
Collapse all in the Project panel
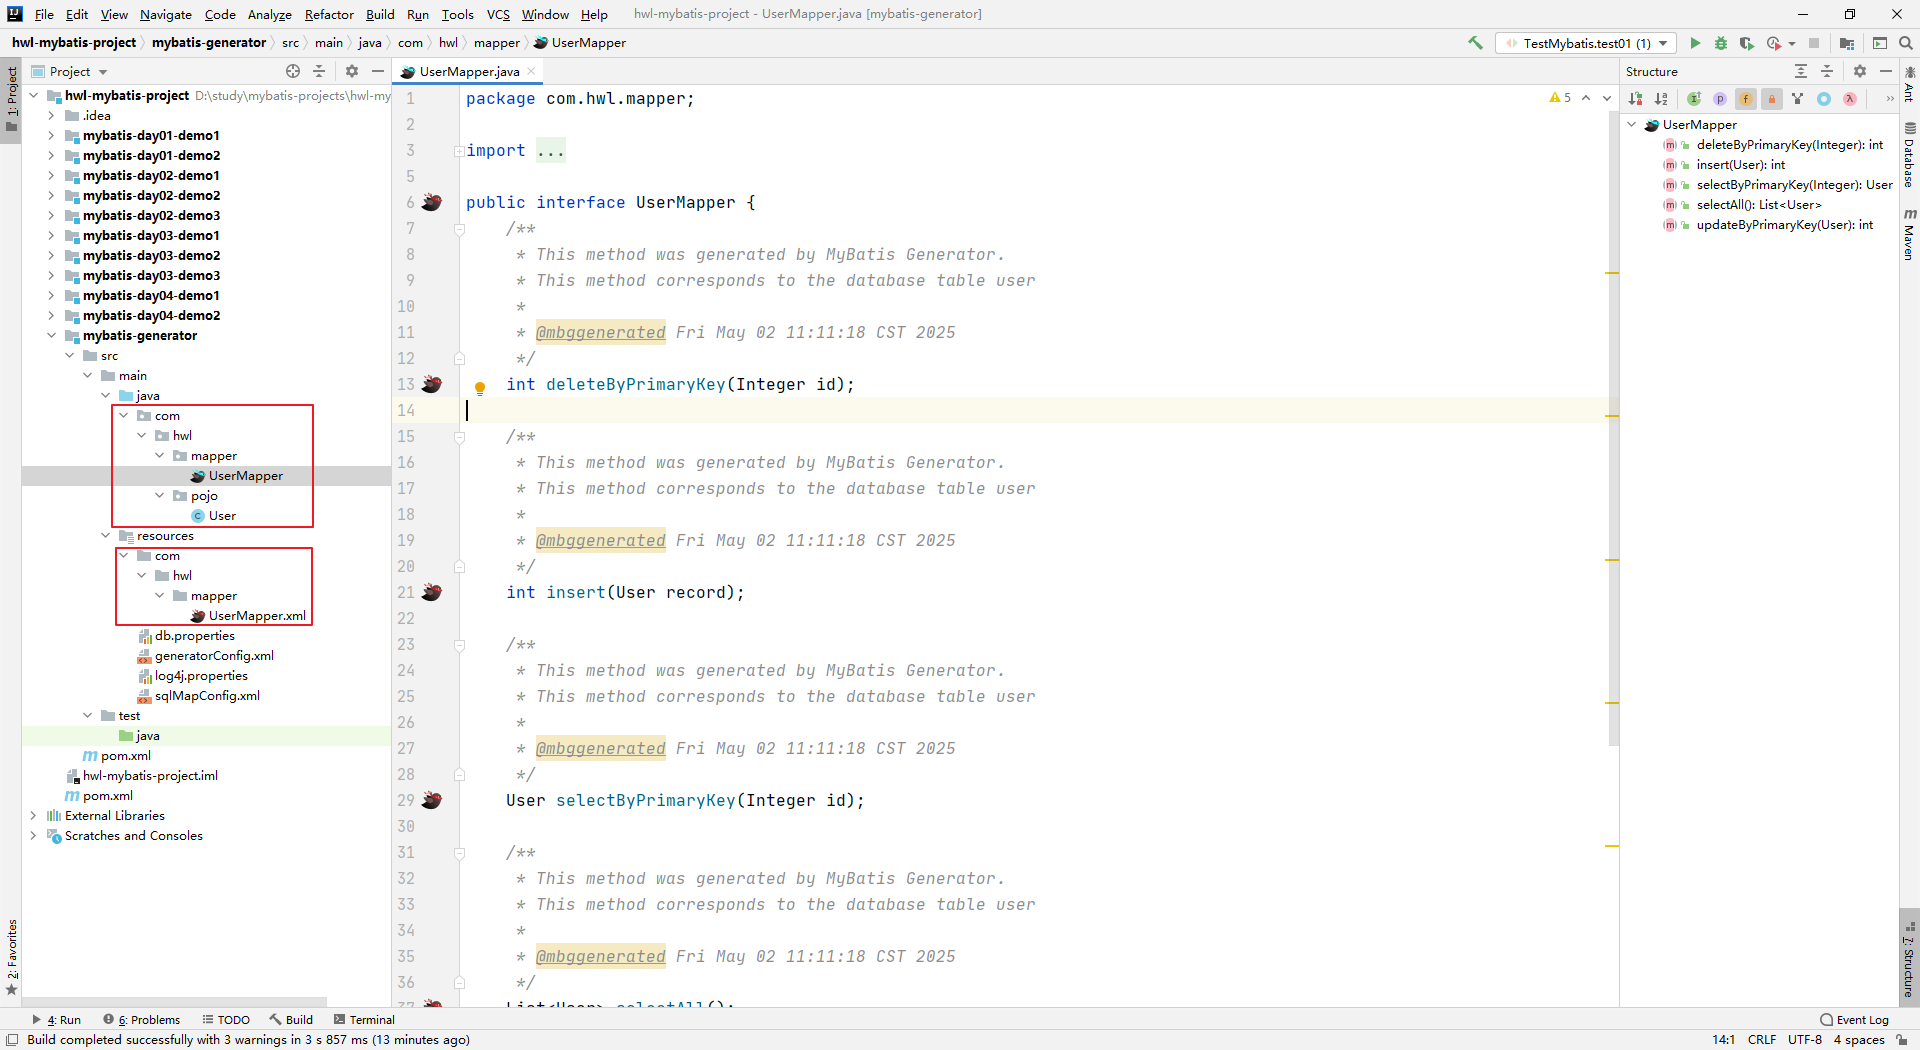(319, 71)
